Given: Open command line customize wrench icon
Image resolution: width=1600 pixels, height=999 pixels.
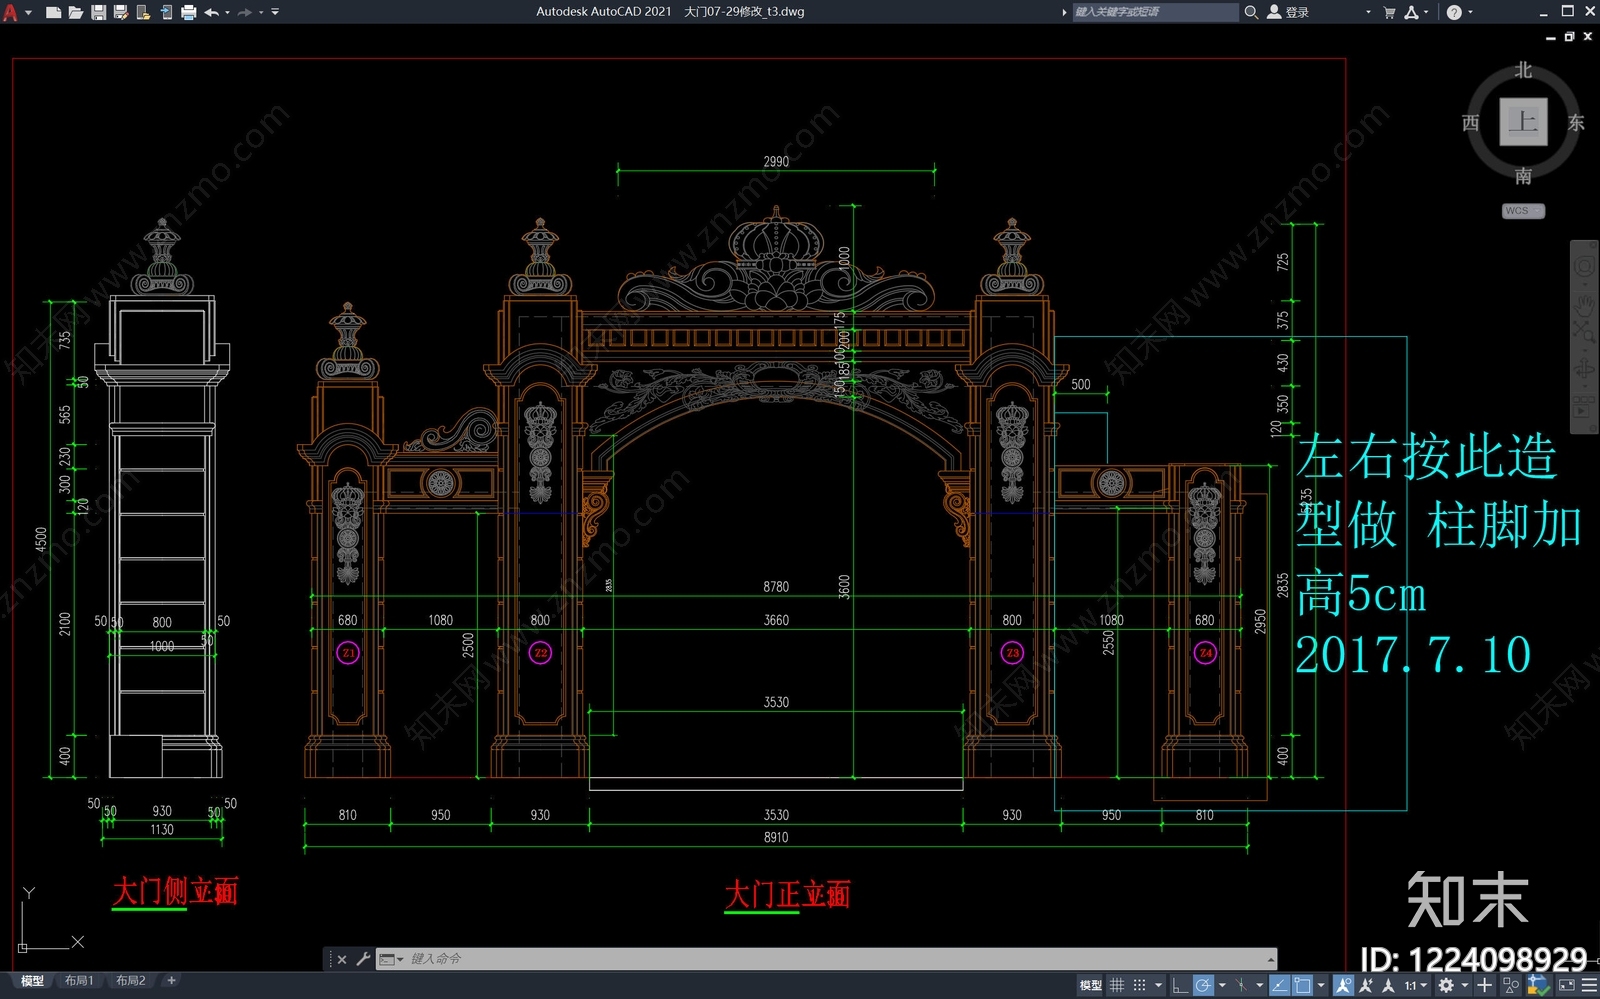Looking at the screenshot, I should coord(363,959).
